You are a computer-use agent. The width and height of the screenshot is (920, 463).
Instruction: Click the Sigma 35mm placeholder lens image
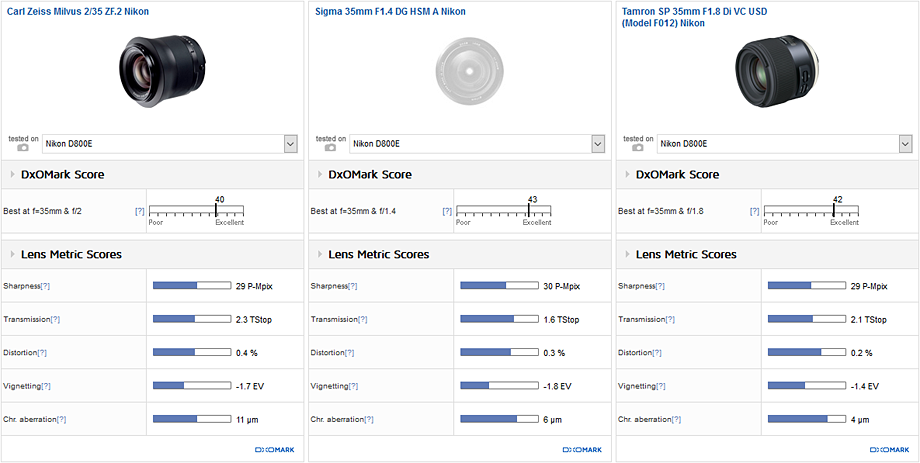(x=469, y=70)
